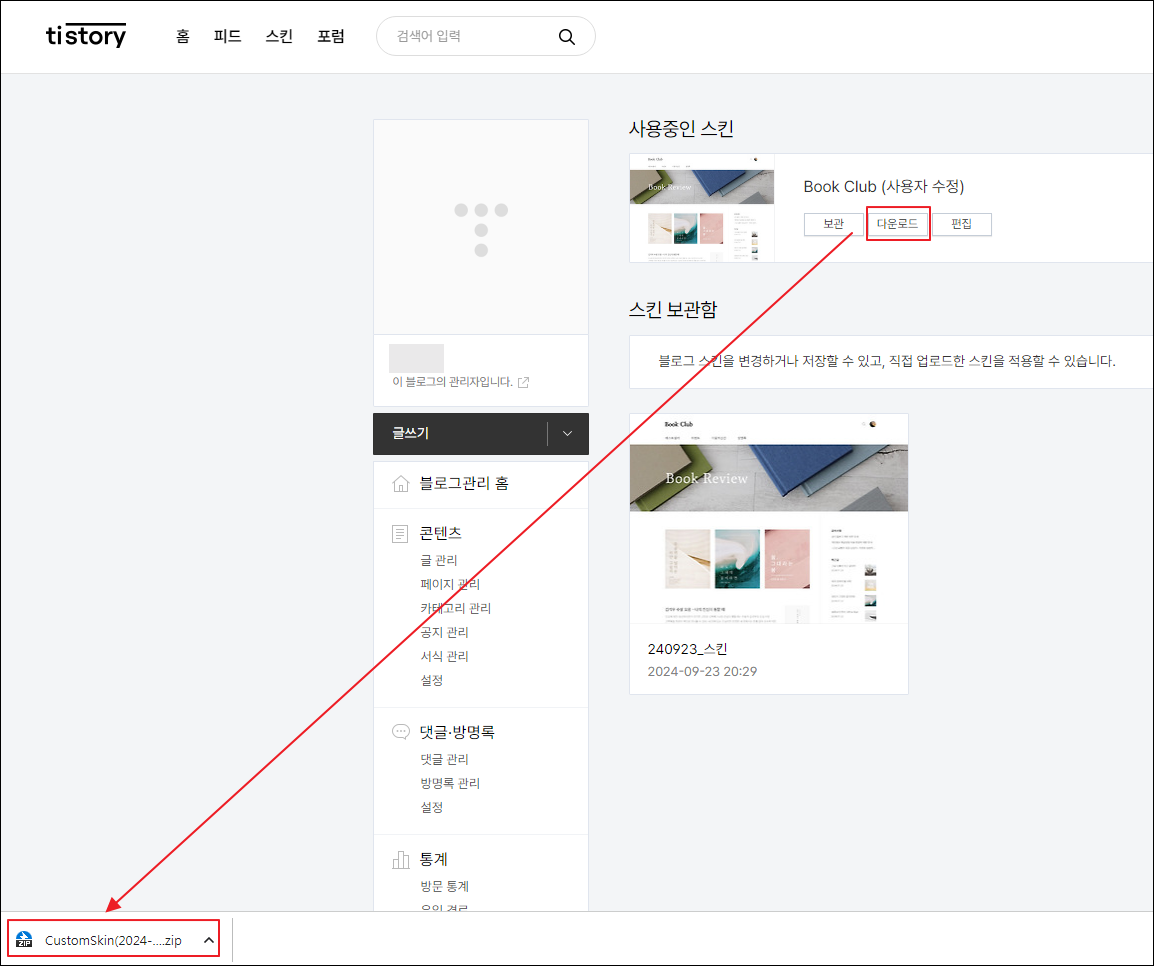Image resolution: width=1154 pixels, height=966 pixels.
Task: Open 방문 통계
Action: 444,886
